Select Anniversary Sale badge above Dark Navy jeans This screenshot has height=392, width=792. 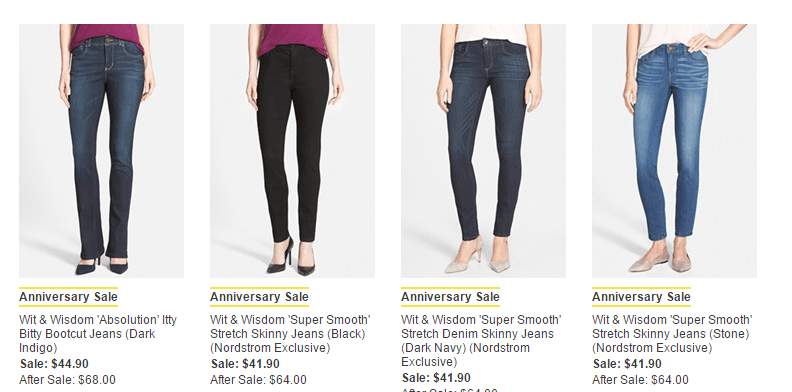450,297
